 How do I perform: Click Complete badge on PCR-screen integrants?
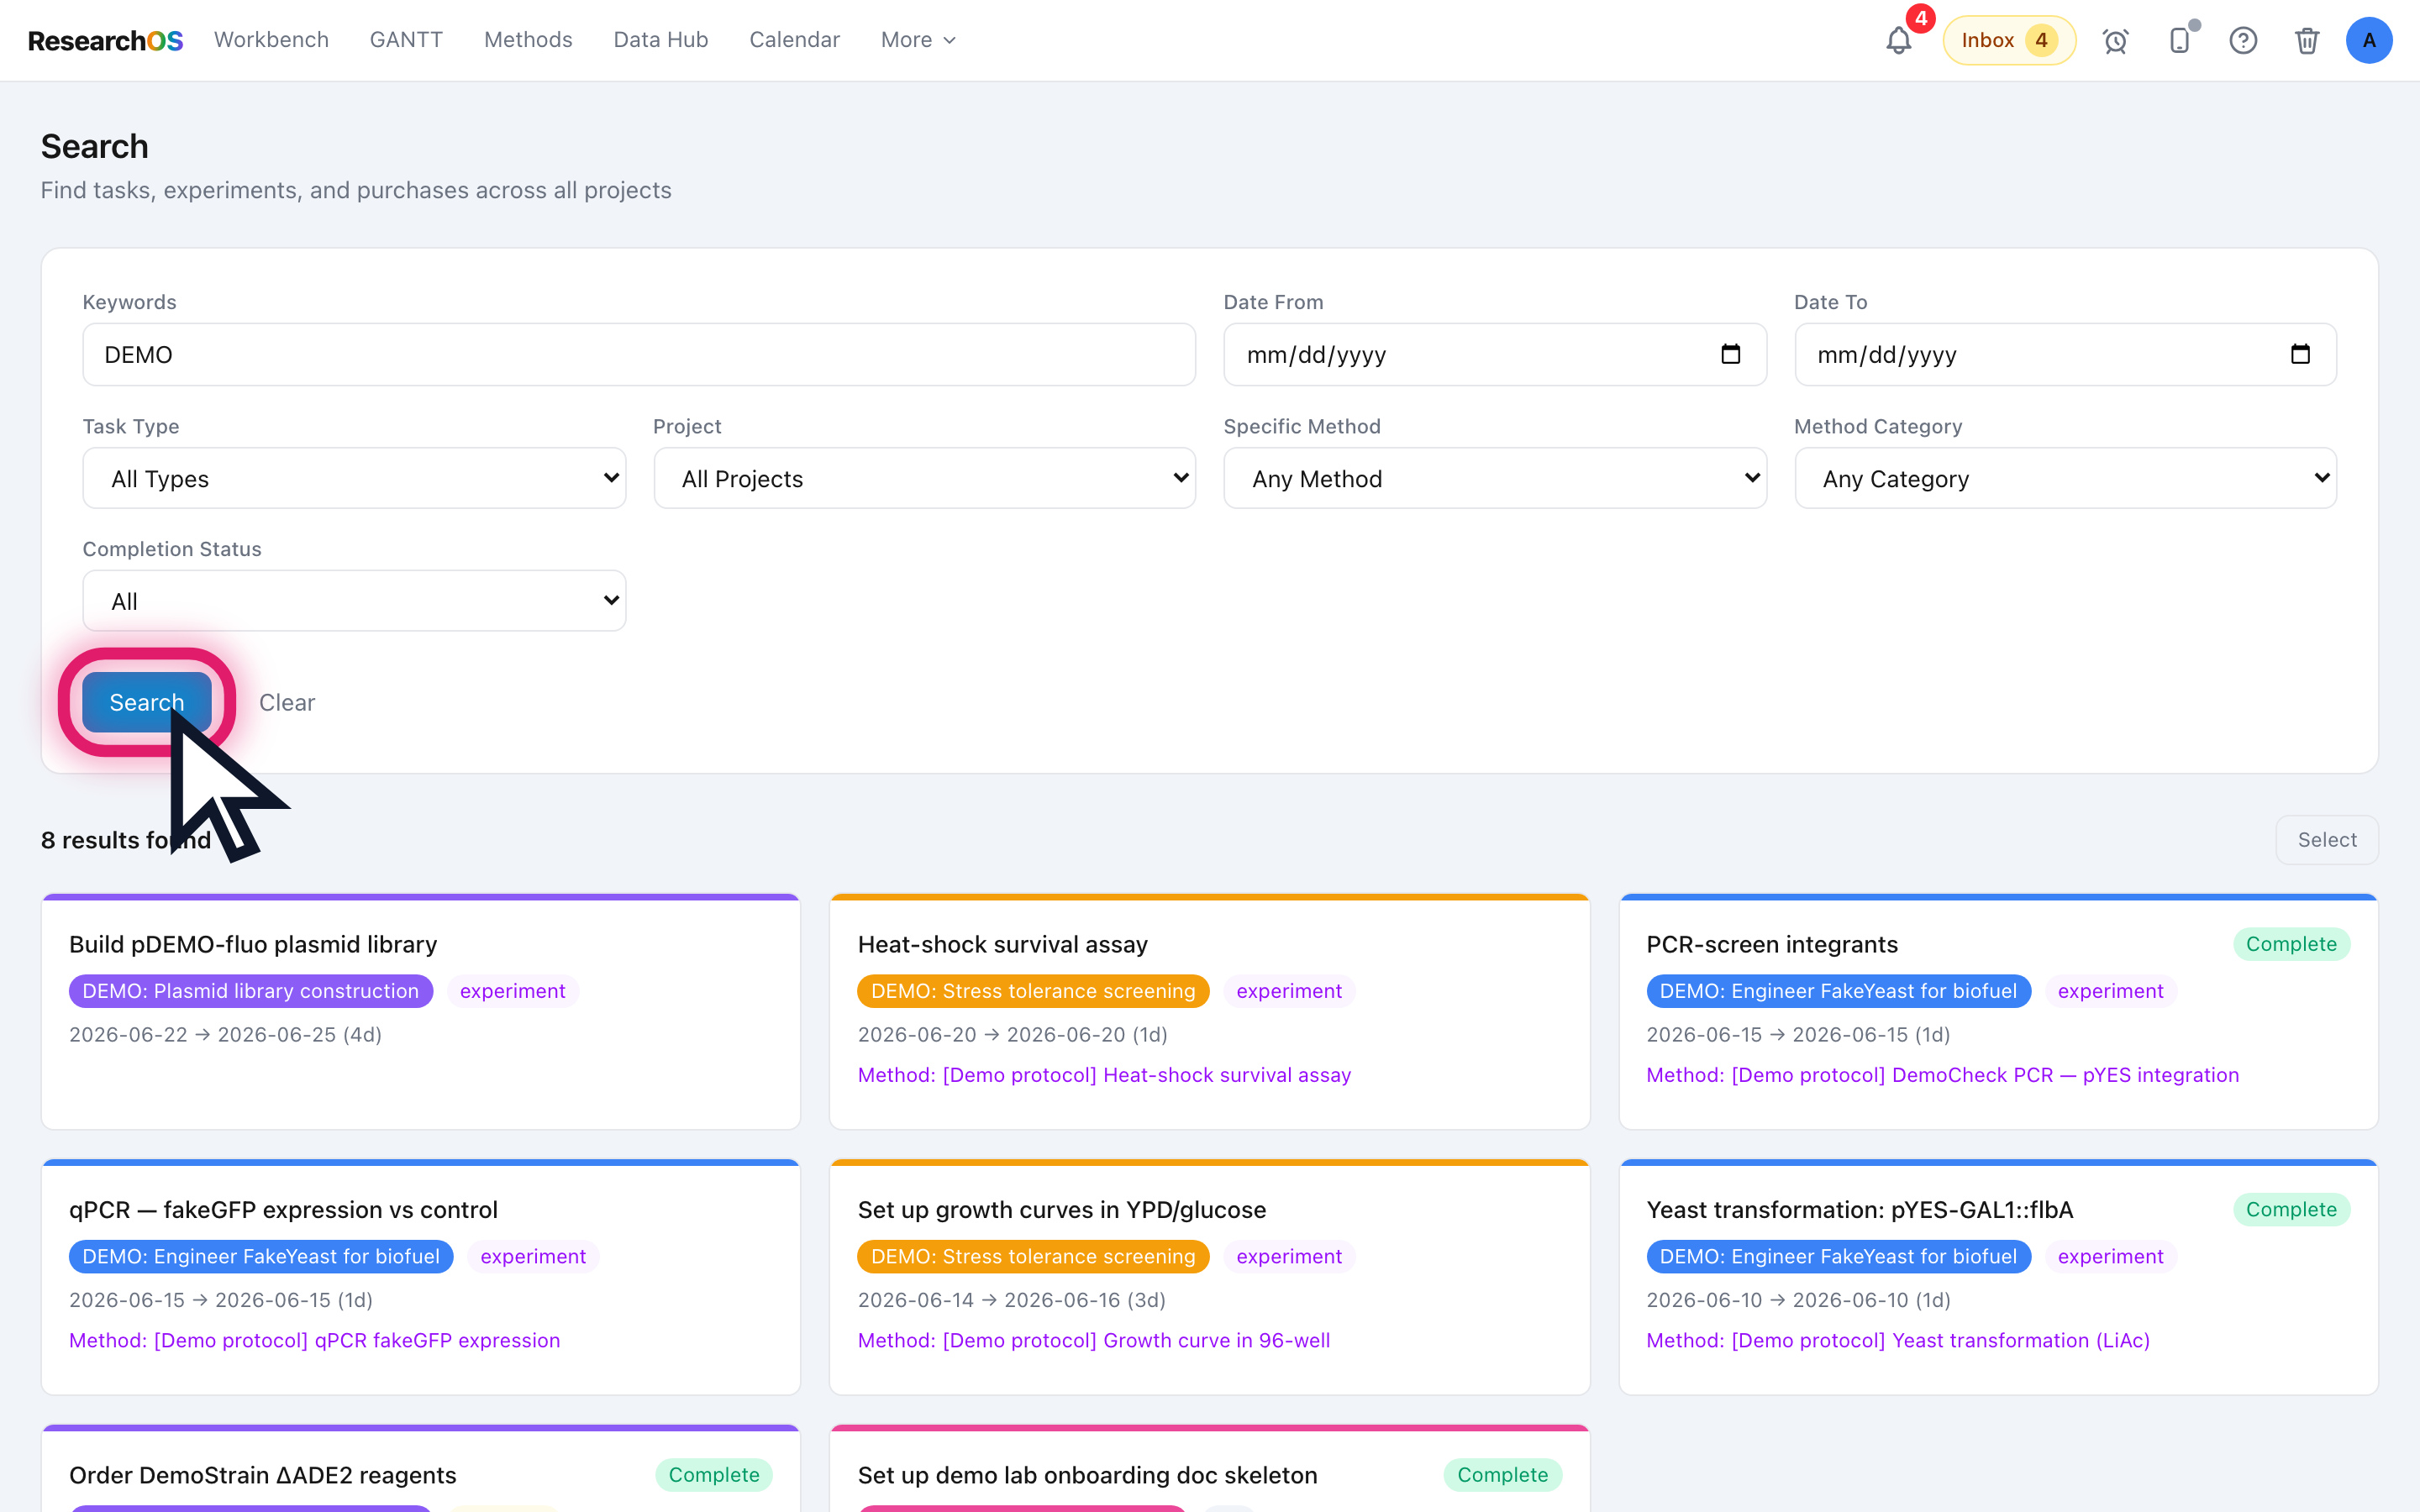(x=2291, y=944)
